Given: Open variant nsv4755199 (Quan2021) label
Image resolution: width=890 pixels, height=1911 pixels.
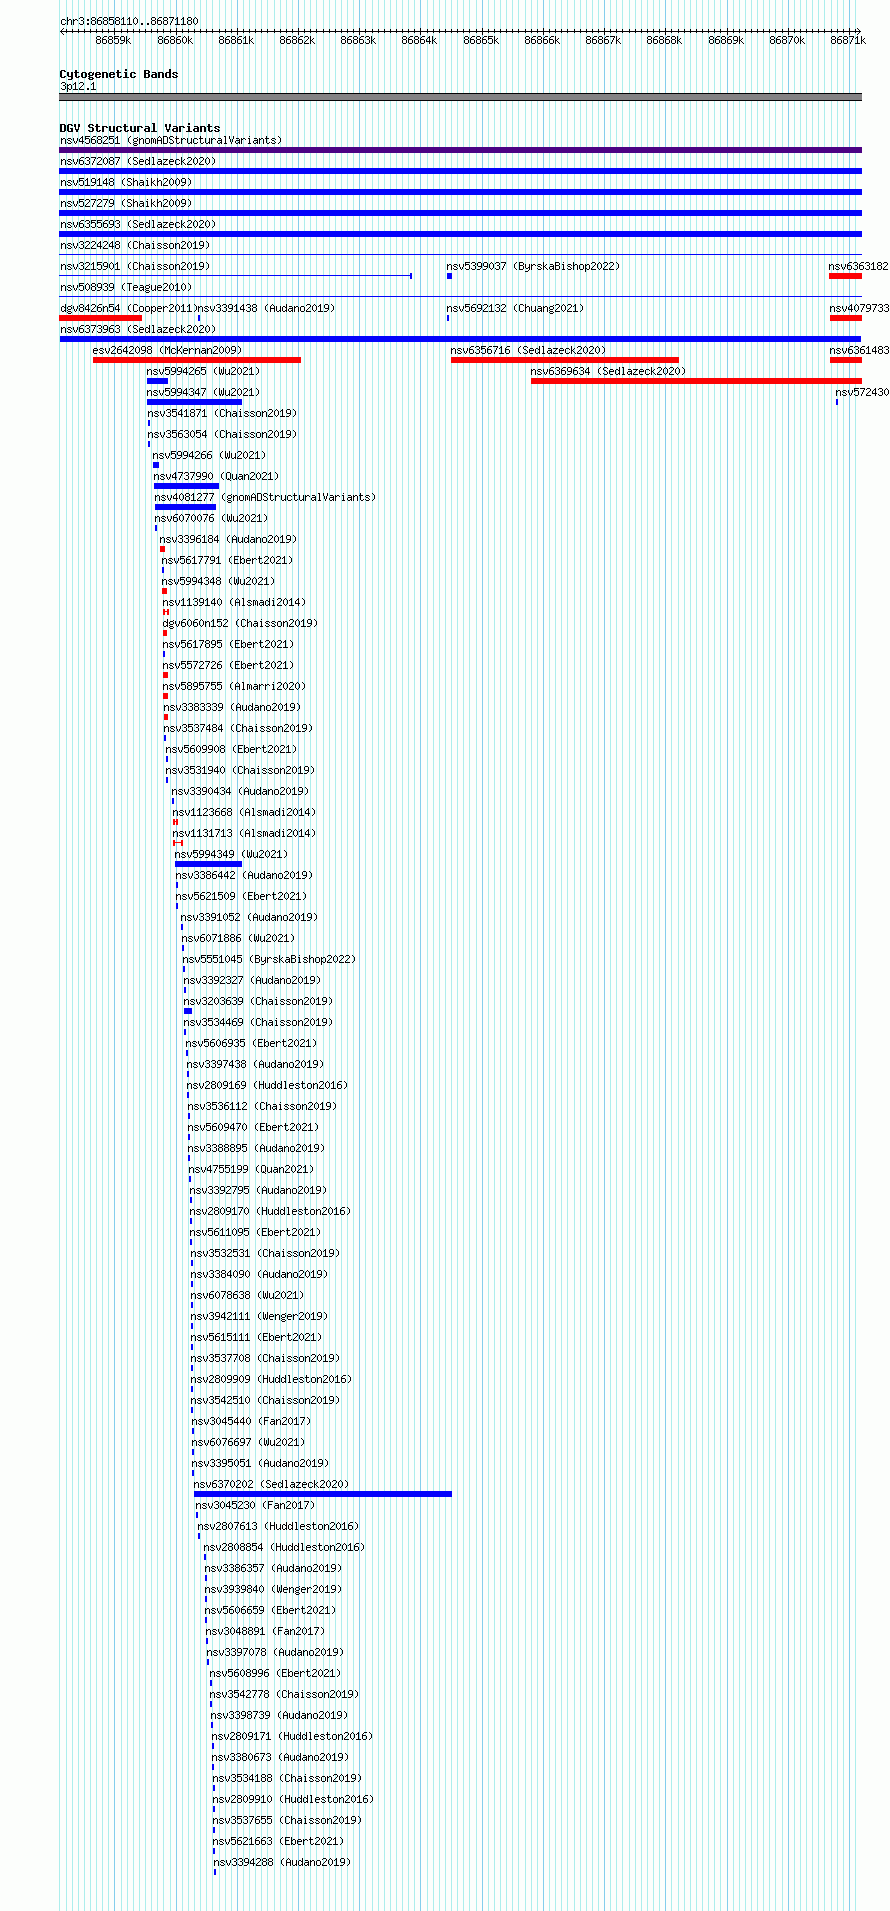Looking at the screenshot, I should tap(252, 1169).
